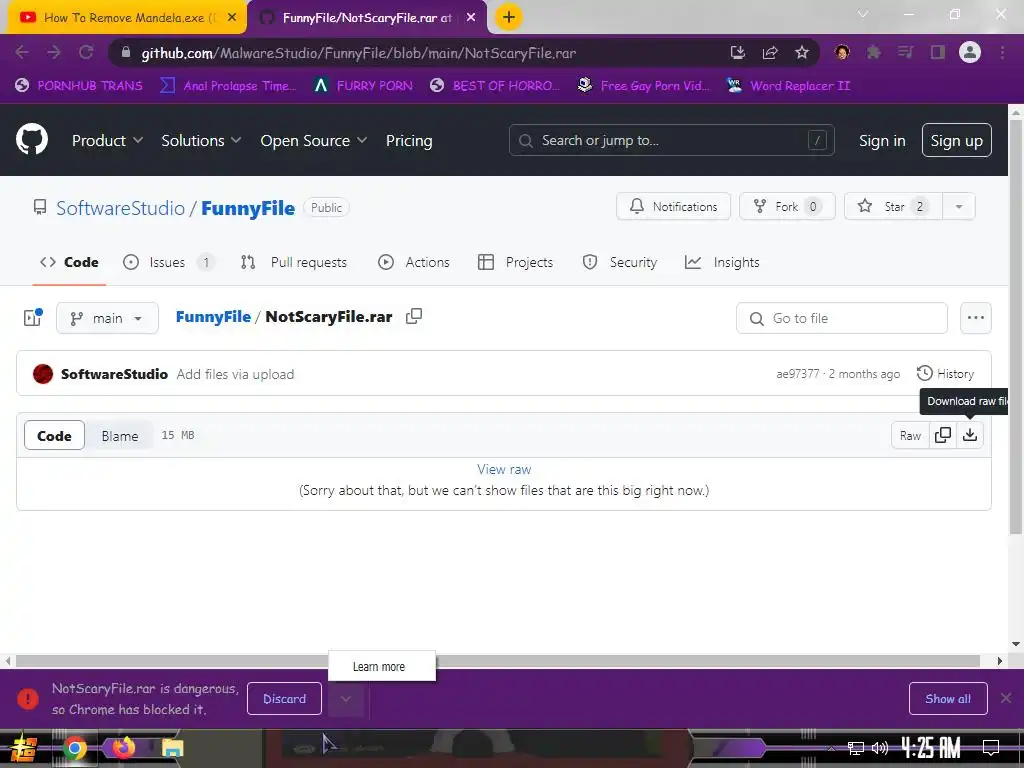Select the Code view toggle

click(x=54, y=436)
